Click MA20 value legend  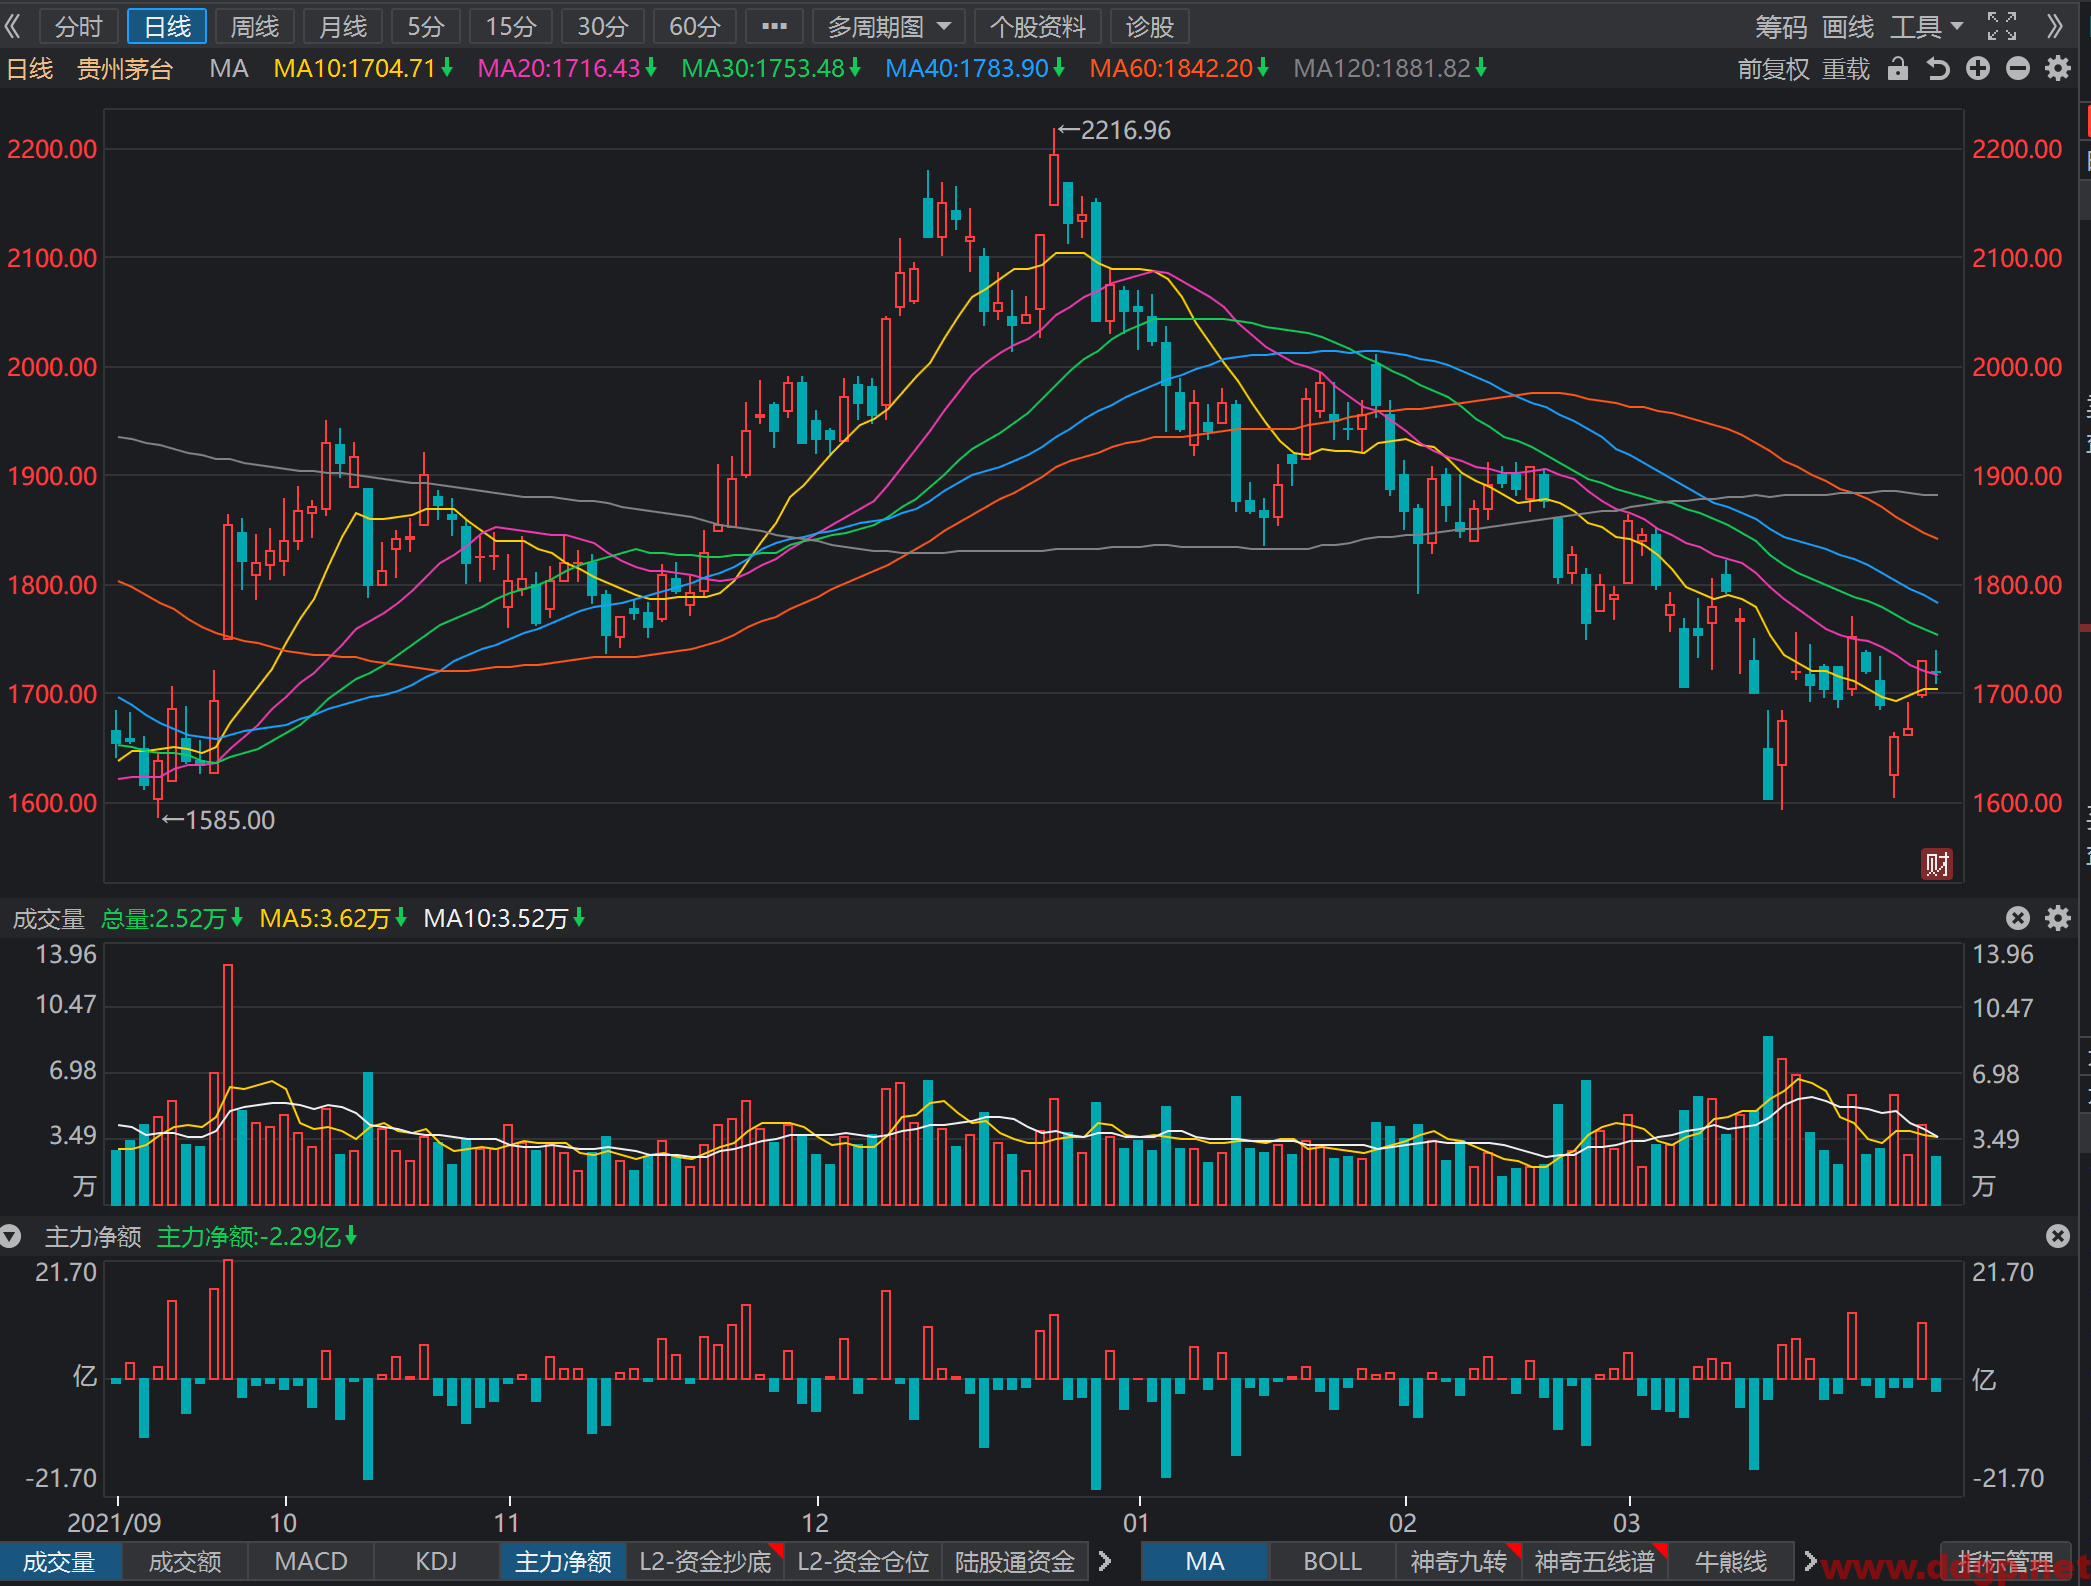point(567,69)
